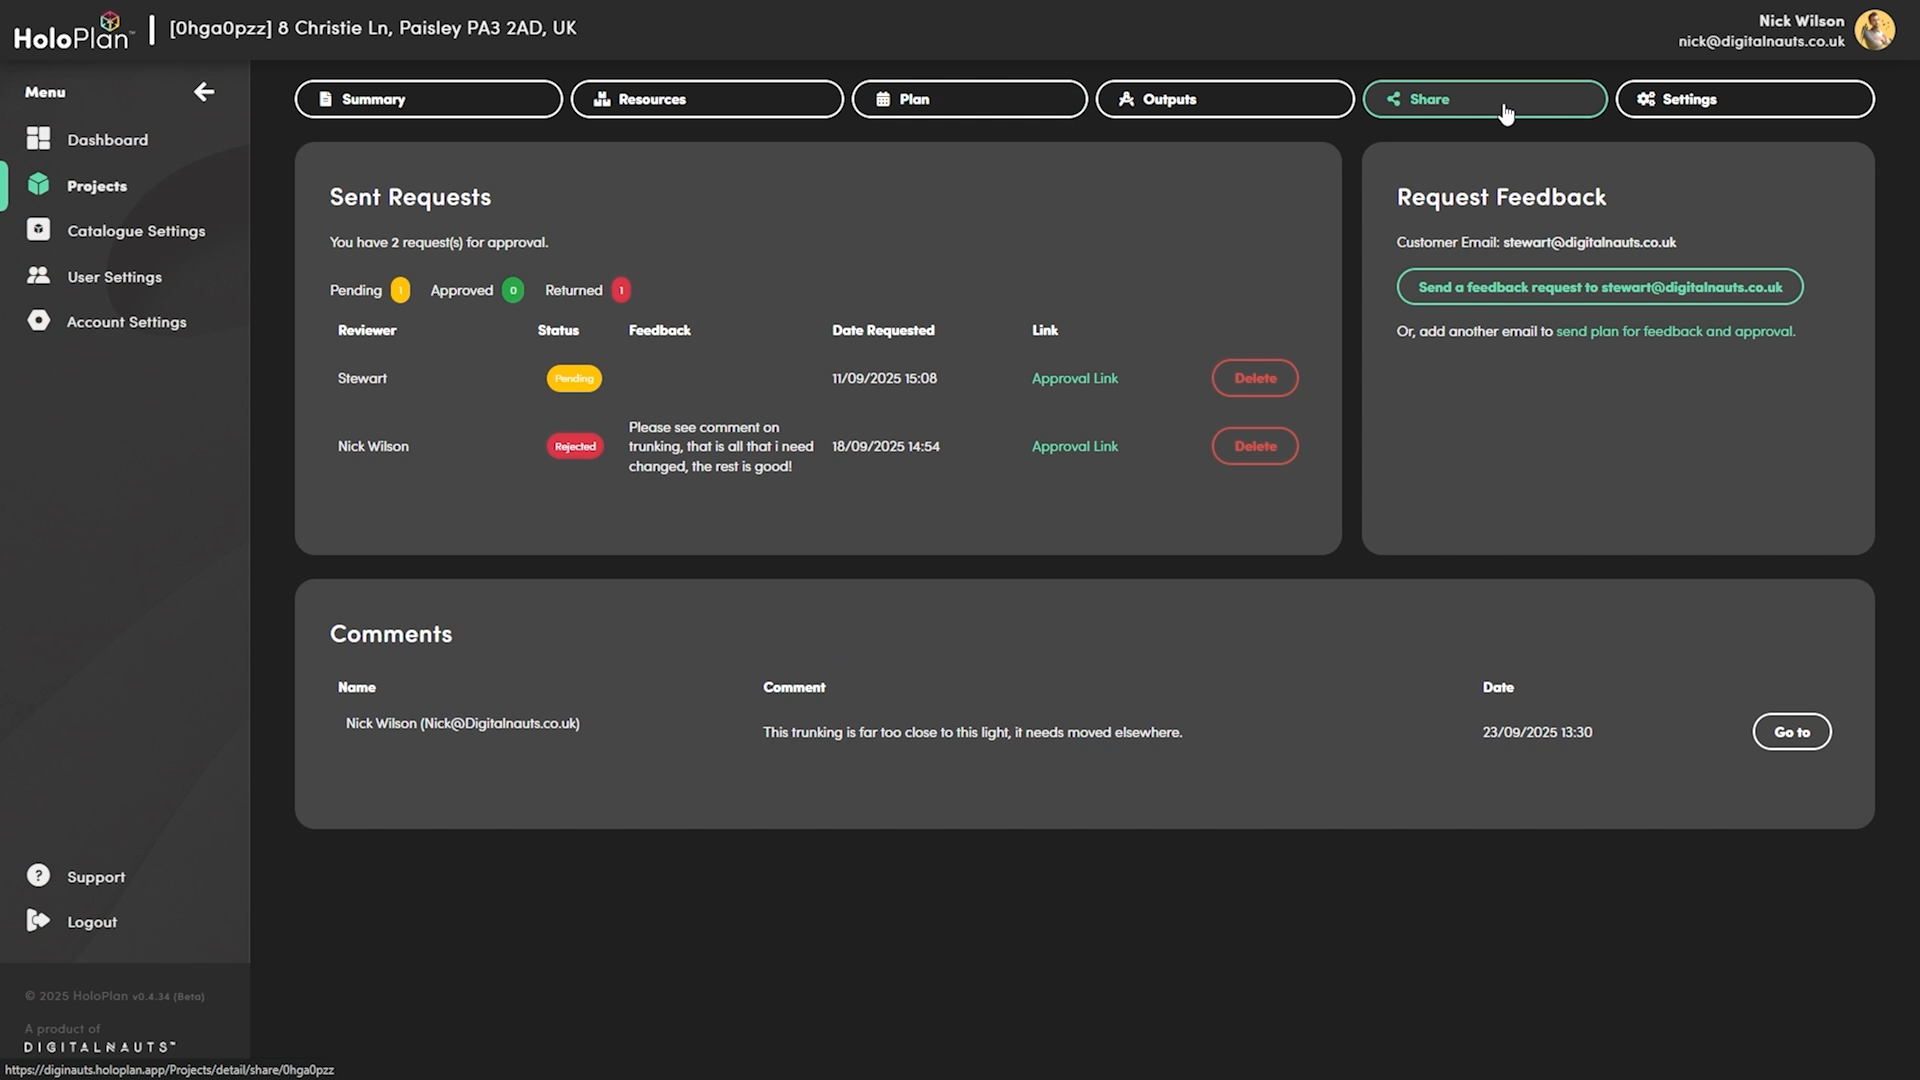Open the project Settings tab
Screen dimensions: 1920x1080
coord(1744,99)
